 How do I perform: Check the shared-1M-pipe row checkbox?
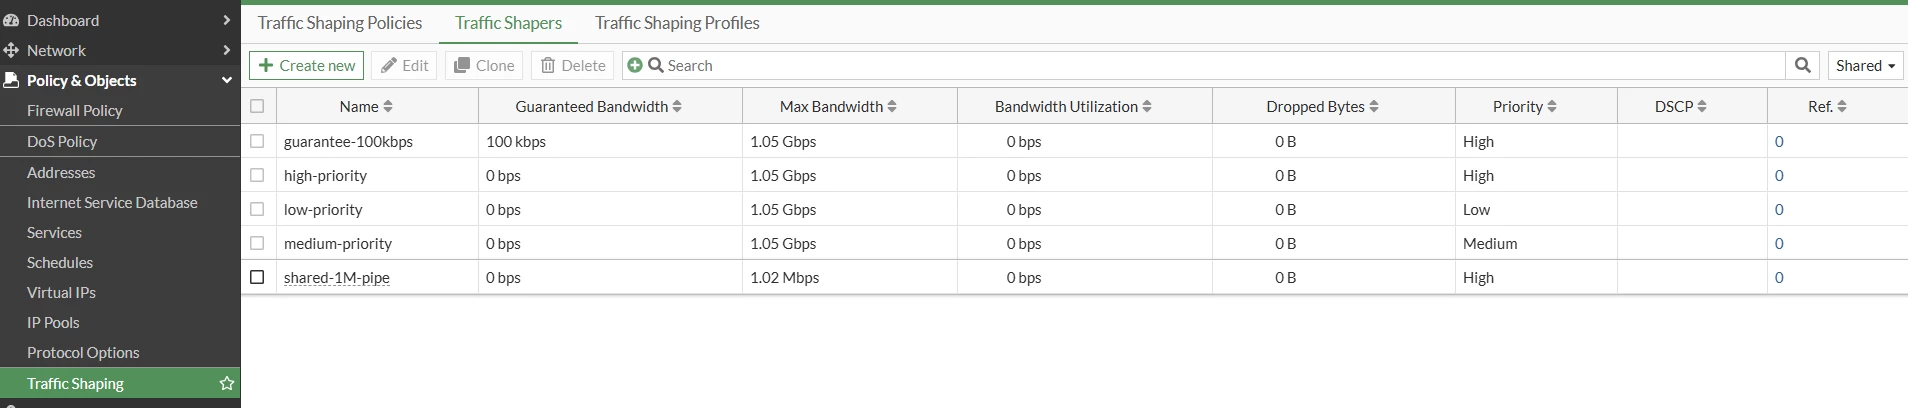257,277
